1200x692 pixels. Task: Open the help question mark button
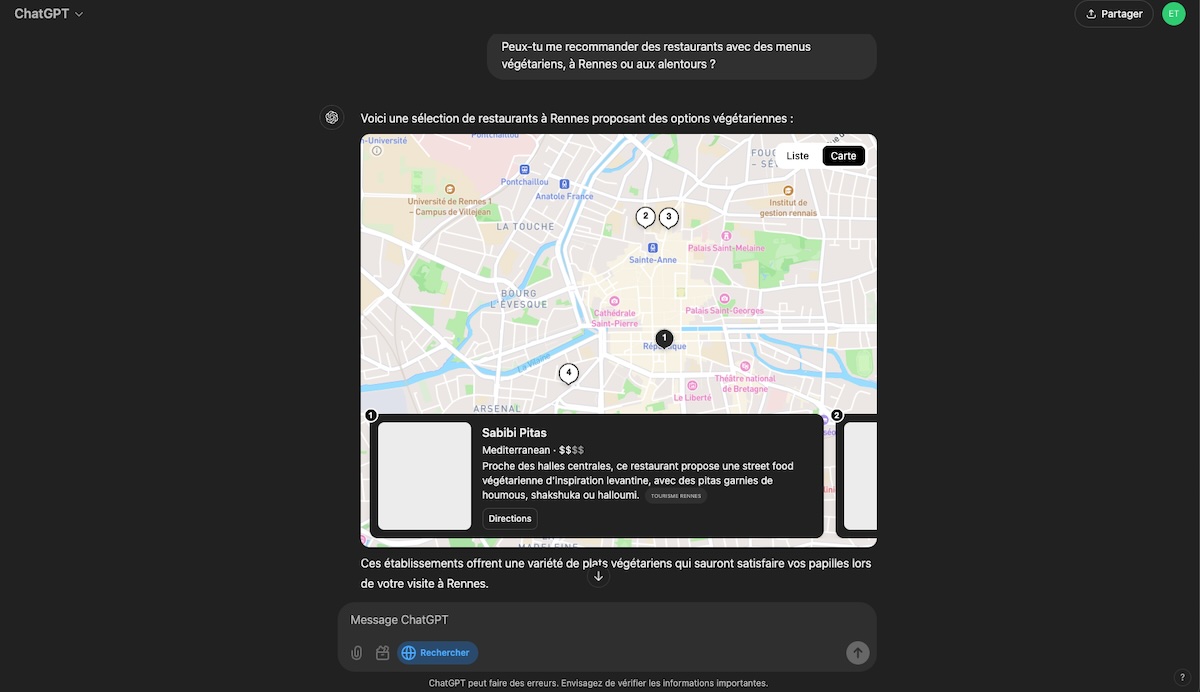pyautogui.click(x=1182, y=678)
